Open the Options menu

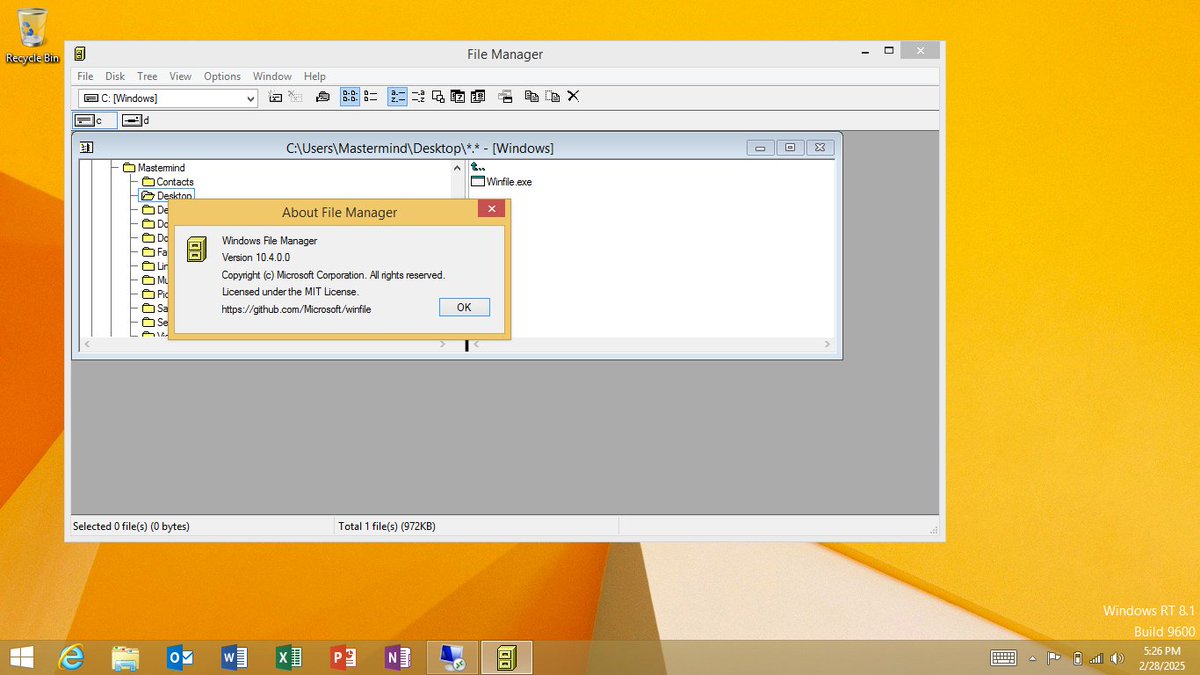coord(222,76)
